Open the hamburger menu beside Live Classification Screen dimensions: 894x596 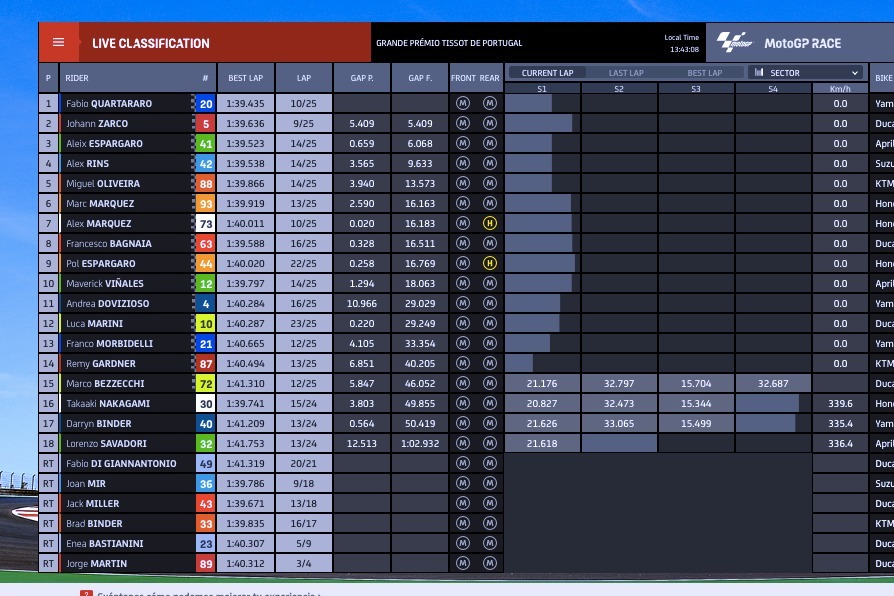[58, 43]
